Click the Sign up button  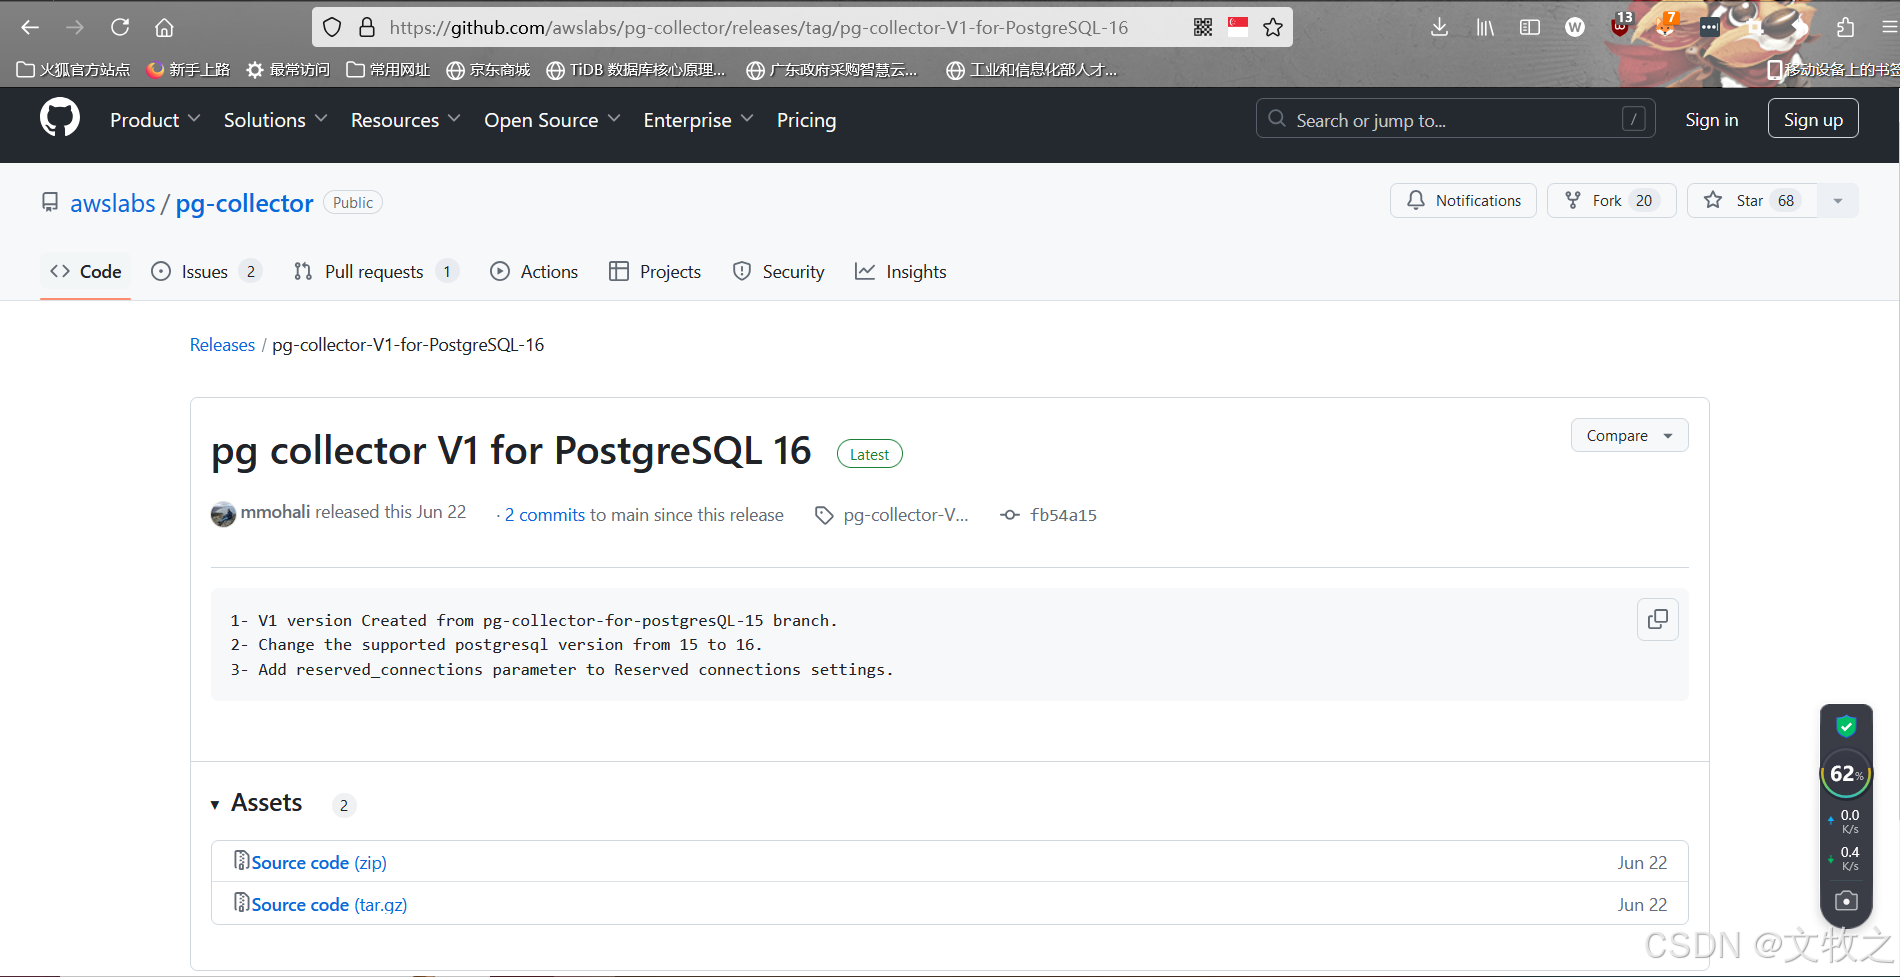coord(1813,119)
